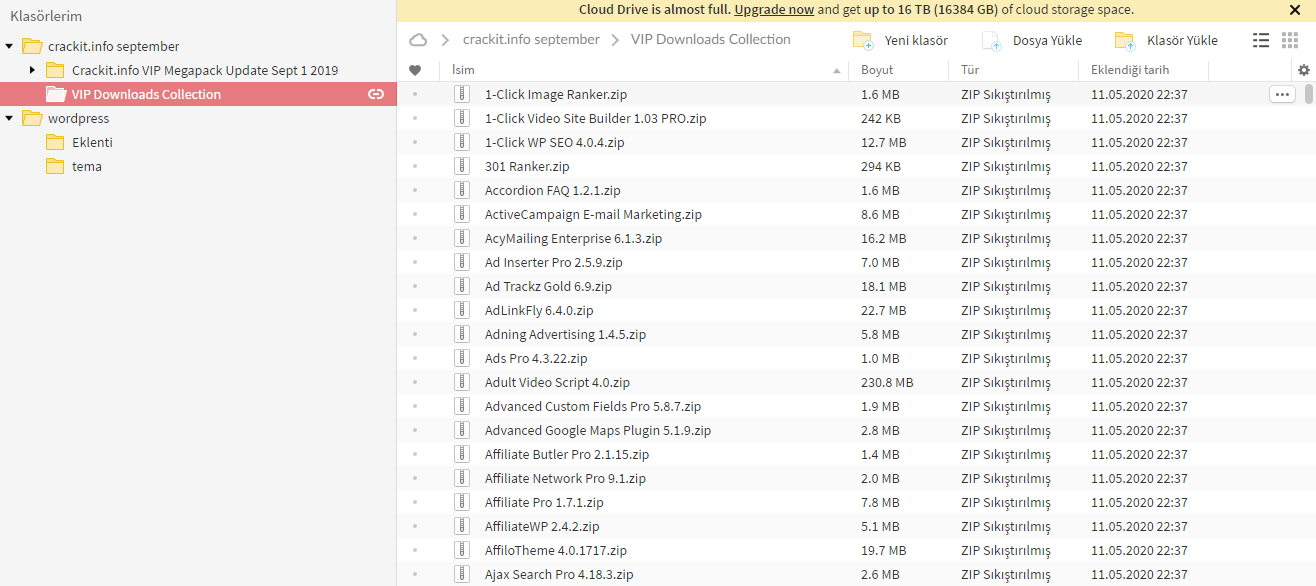Close the Cloud Drive almost full banner
The height and width of the screenshot is (586, 1316).
point(1295,10)
